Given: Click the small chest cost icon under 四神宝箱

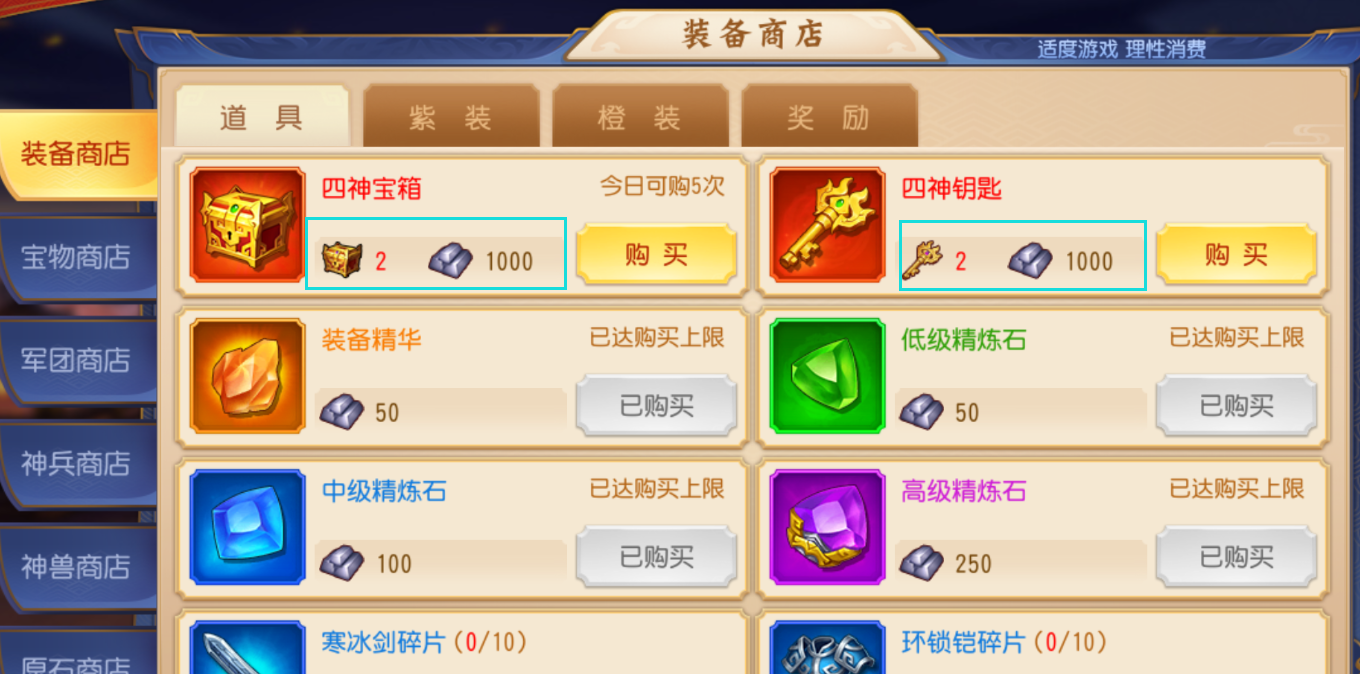Looking at the screenshot, I should (341, 261).
